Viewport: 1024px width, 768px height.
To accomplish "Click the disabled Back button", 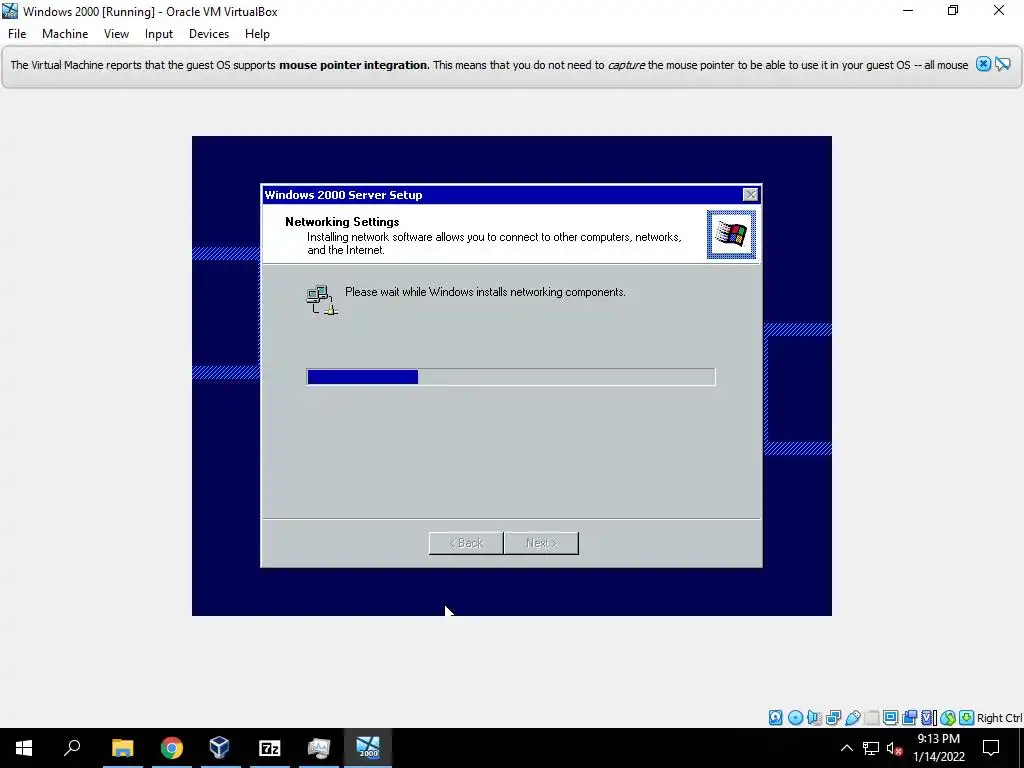I will pos(466,543).
